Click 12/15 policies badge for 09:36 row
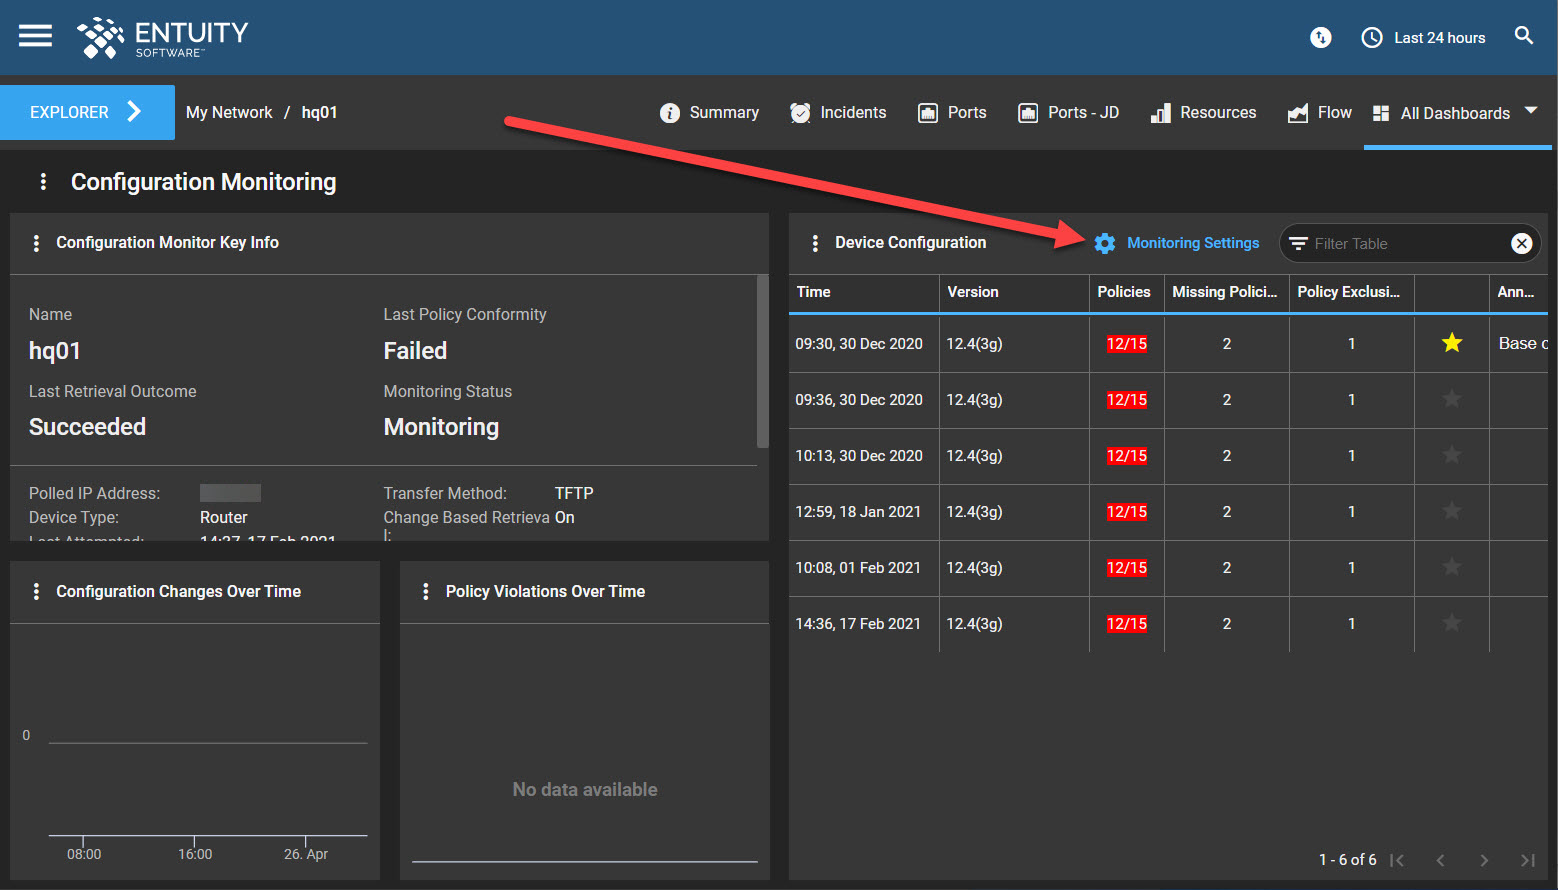Screen dimensions: 1558x890 click(x=1127, y=400)
